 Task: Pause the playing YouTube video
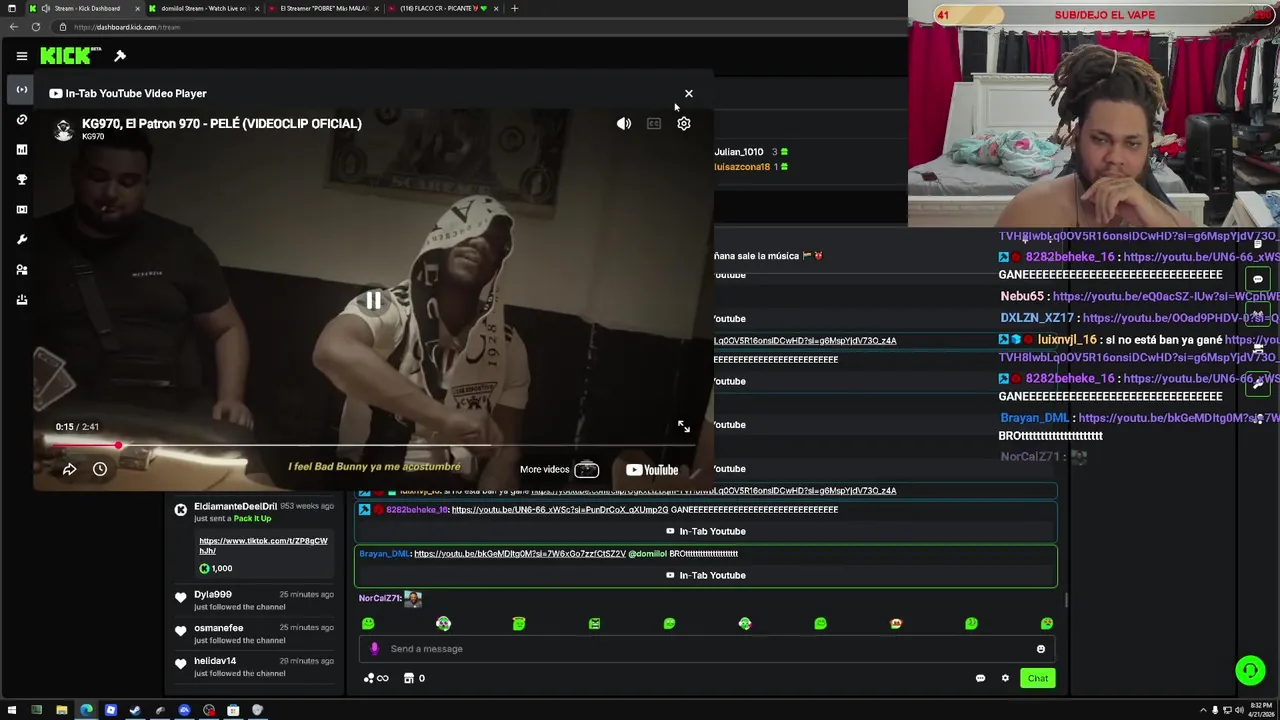click(373, 300)
